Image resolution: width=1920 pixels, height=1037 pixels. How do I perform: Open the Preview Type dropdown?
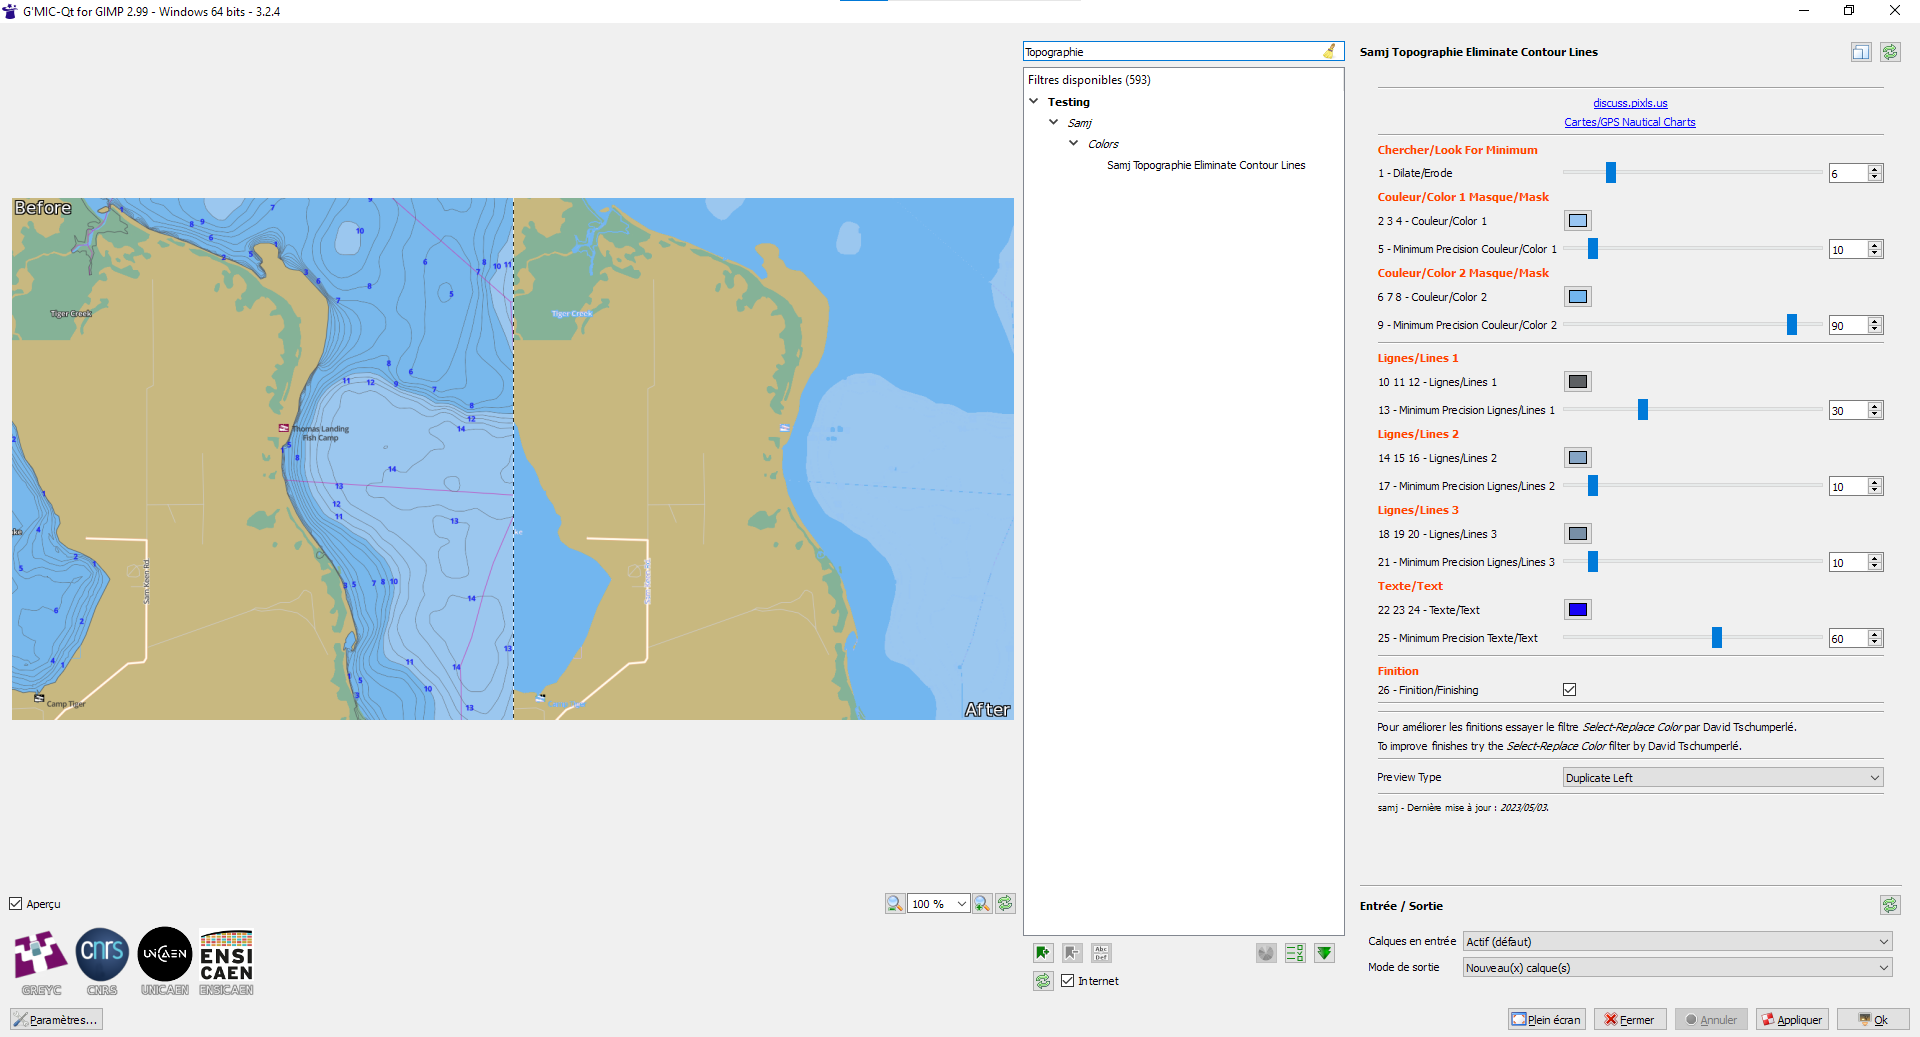(1722, 778)
